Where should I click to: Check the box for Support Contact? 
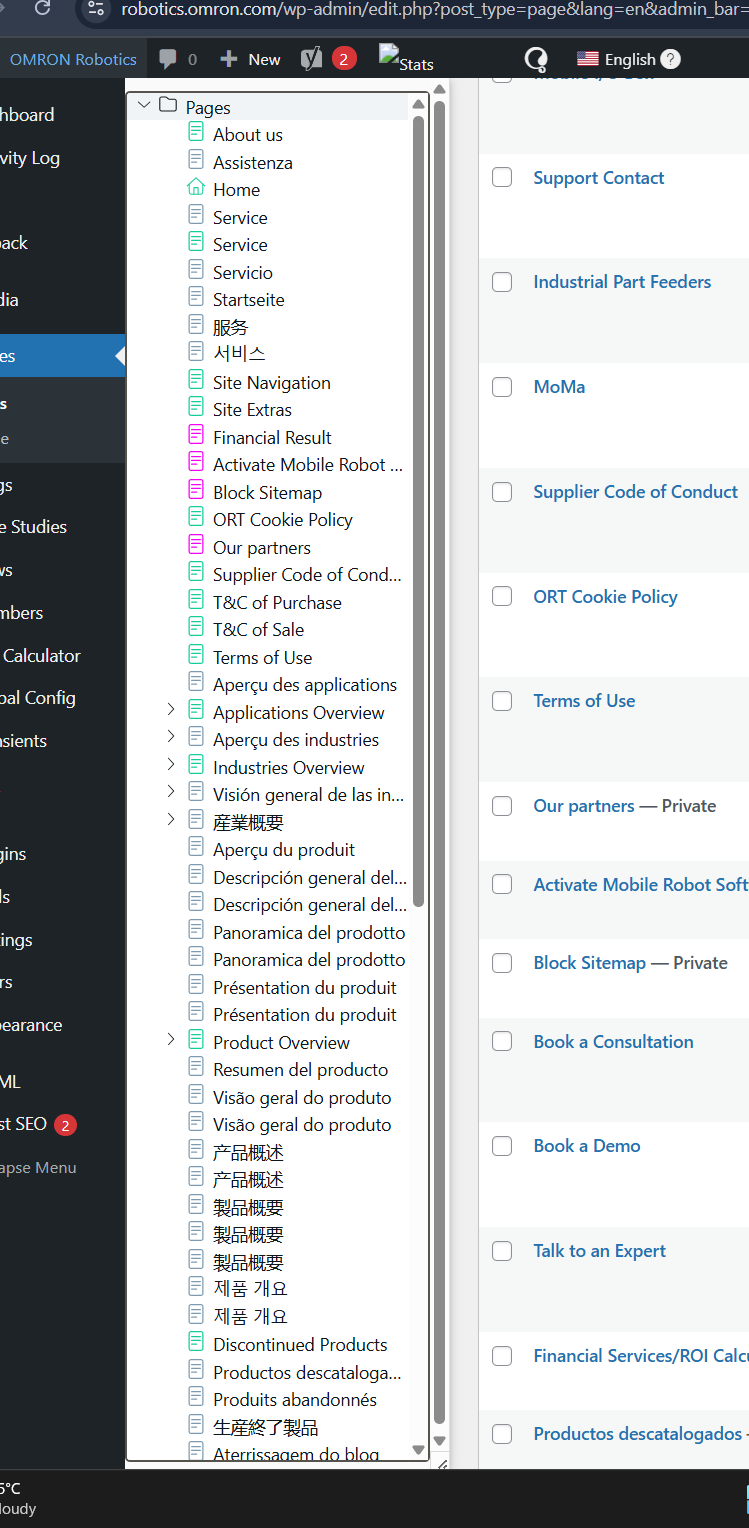[x=502, y=177]
